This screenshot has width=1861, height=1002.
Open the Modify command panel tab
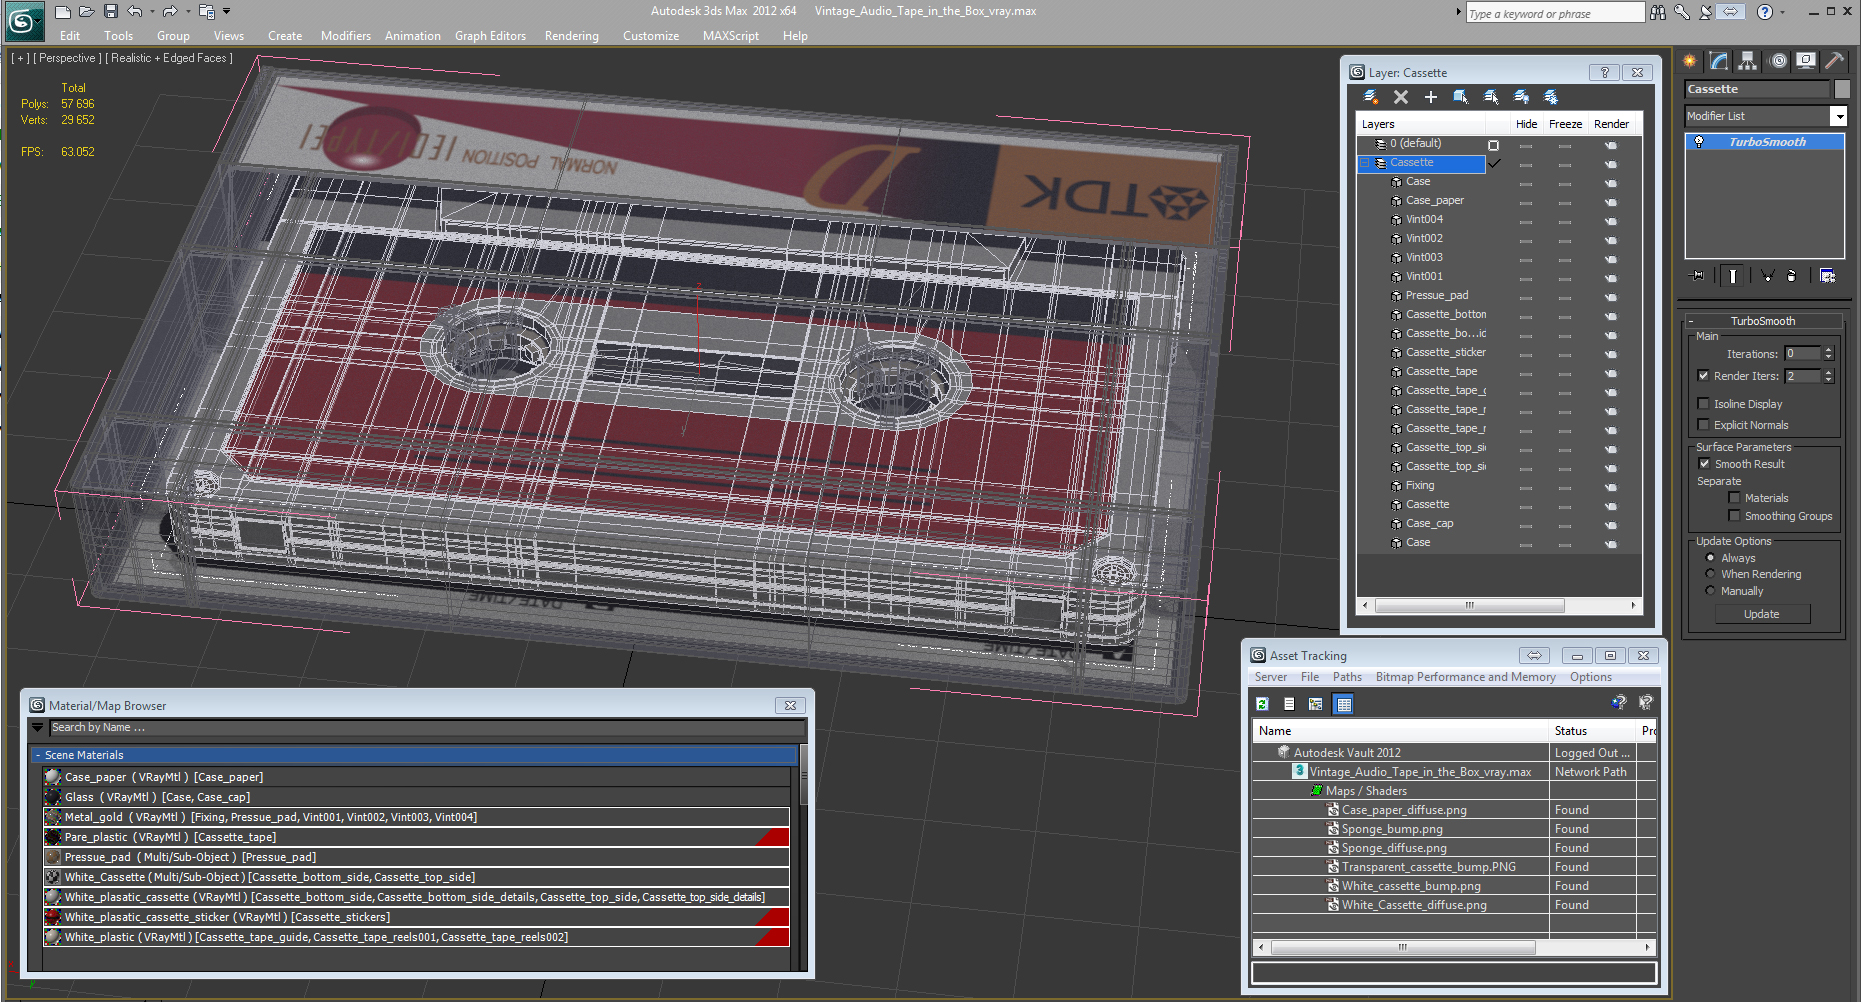coord(1719,61)
